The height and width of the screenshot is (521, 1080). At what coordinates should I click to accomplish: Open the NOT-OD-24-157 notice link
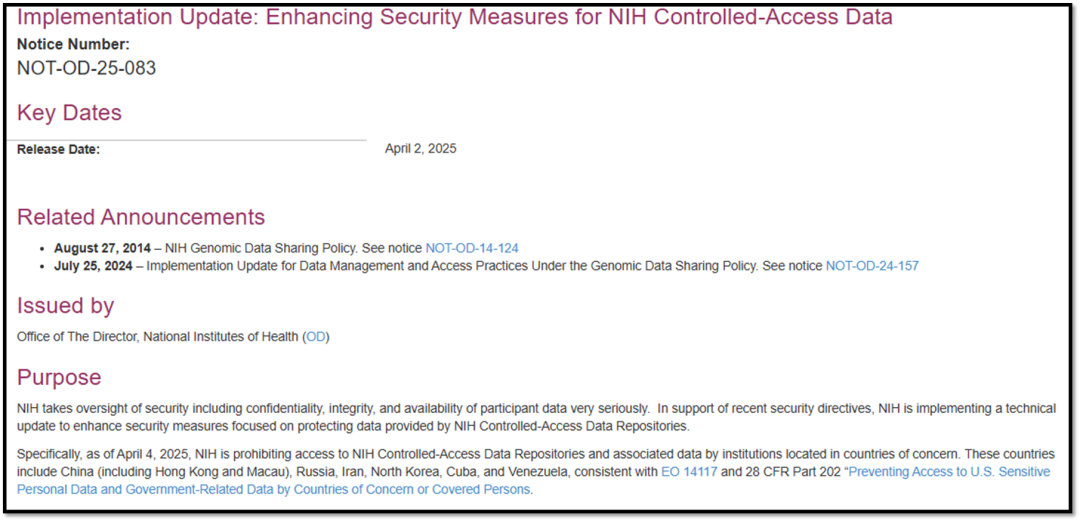coord(872,265)
